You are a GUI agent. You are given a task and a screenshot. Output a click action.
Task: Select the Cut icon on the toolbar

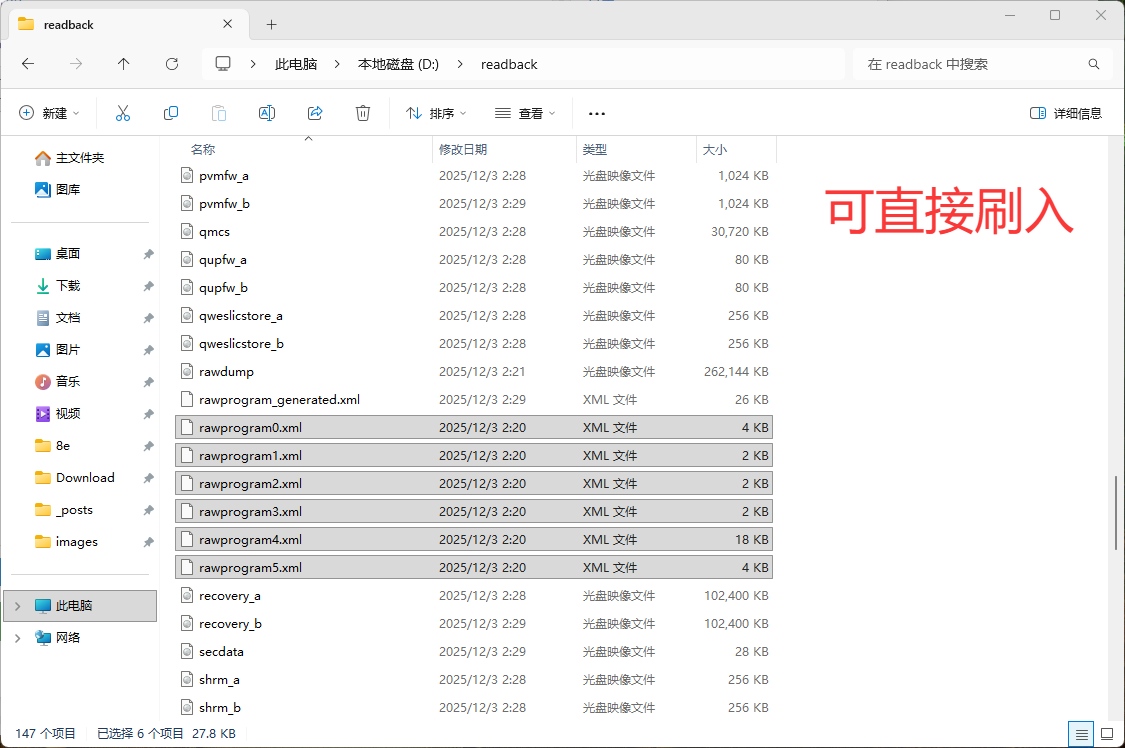click(122, 112)
